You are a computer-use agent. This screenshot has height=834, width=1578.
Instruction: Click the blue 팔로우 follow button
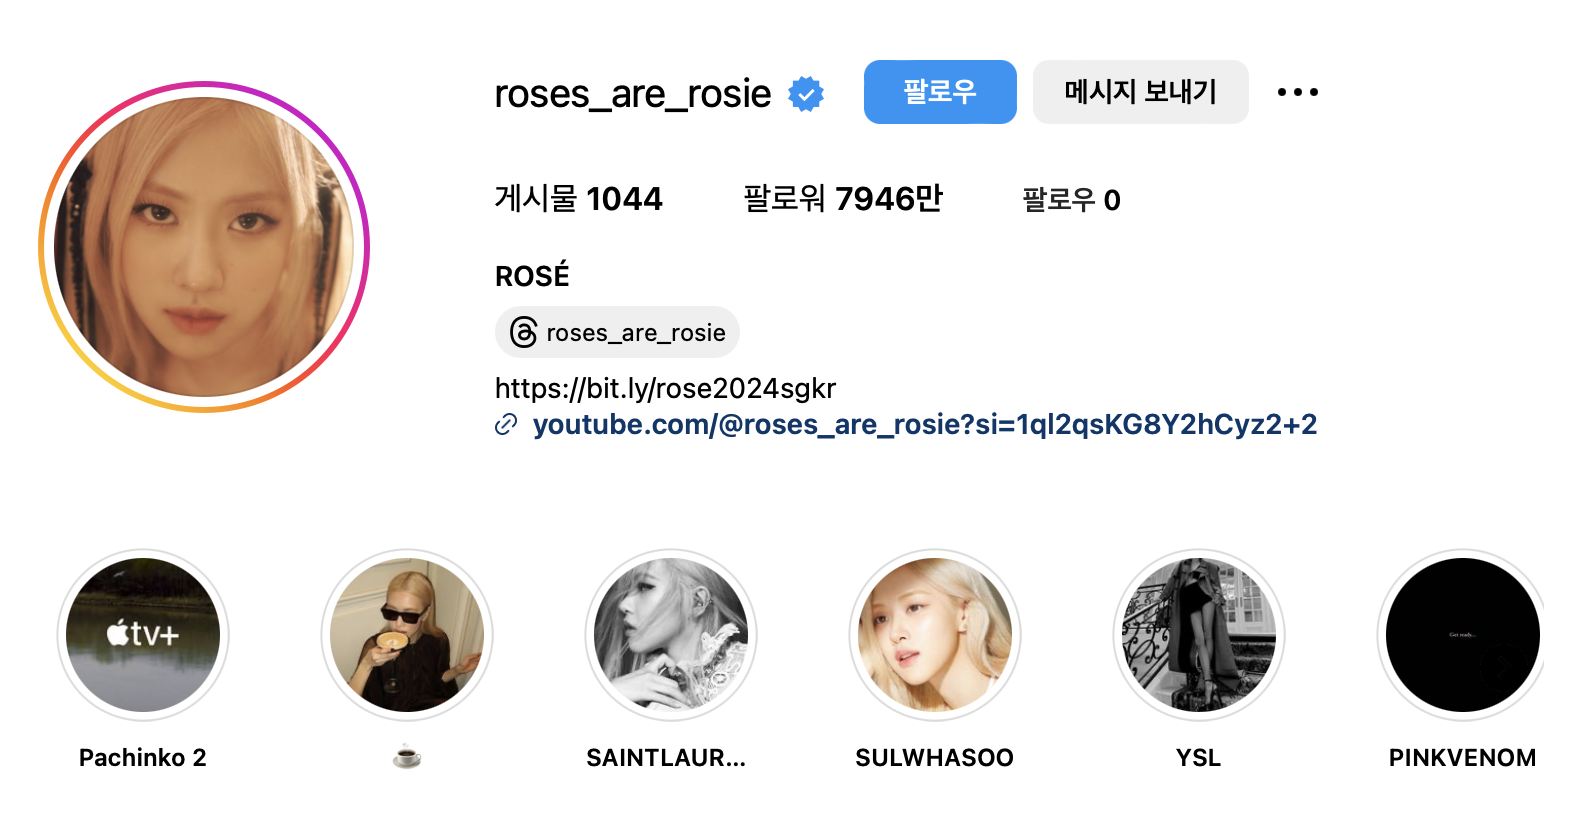[x=940, y=92]
